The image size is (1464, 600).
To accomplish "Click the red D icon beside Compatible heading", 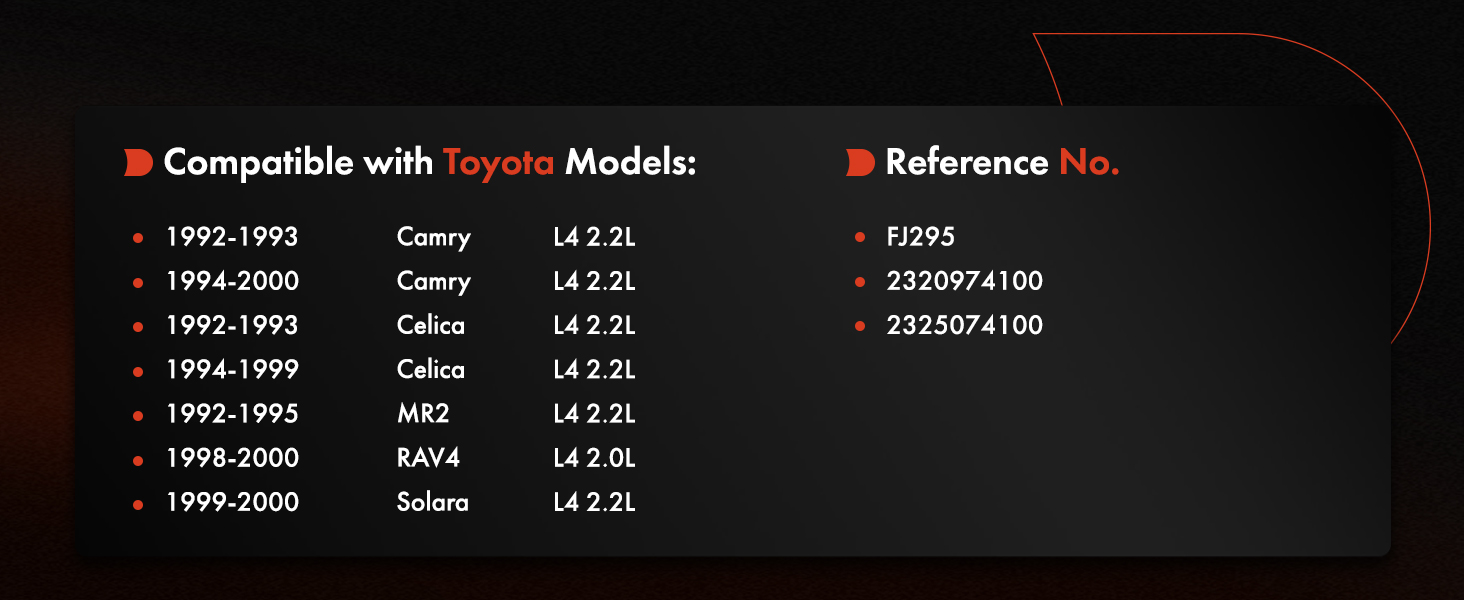I will [138, 162].
